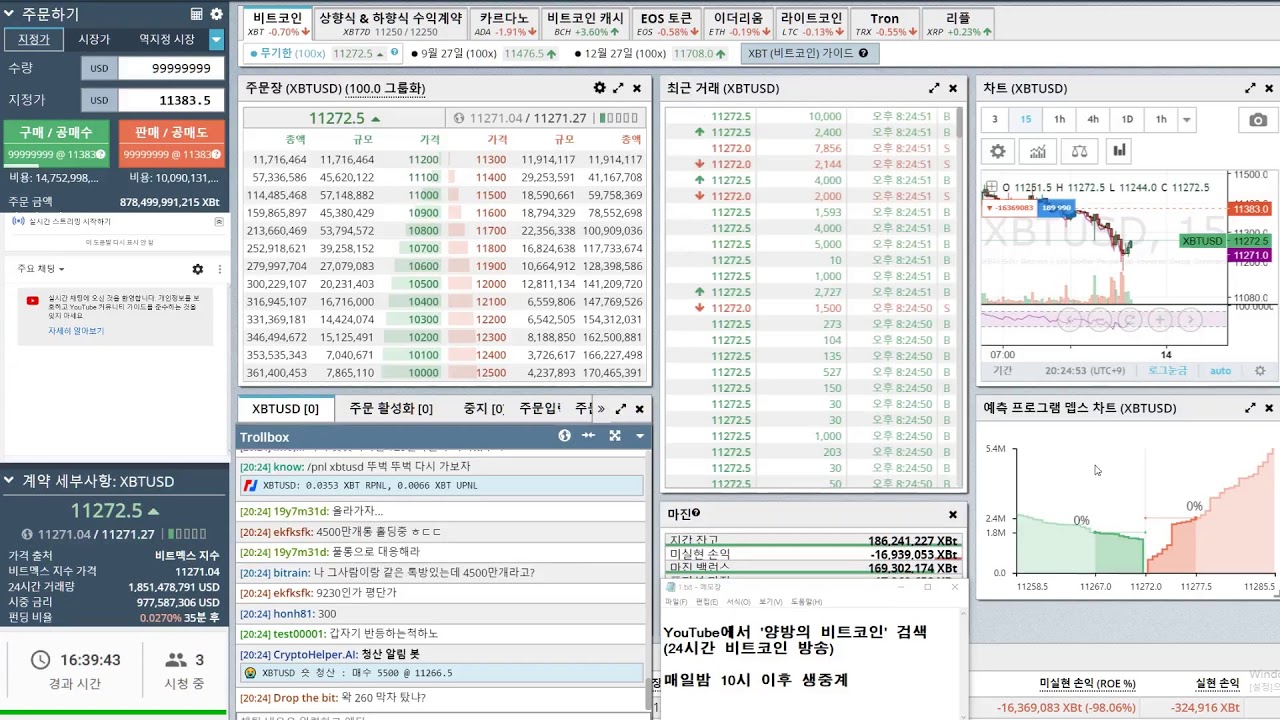This screenshot has height=720, width=1280.
Task: Click the 자세히 알아보기 link
Action: click(x=76, y=330)
